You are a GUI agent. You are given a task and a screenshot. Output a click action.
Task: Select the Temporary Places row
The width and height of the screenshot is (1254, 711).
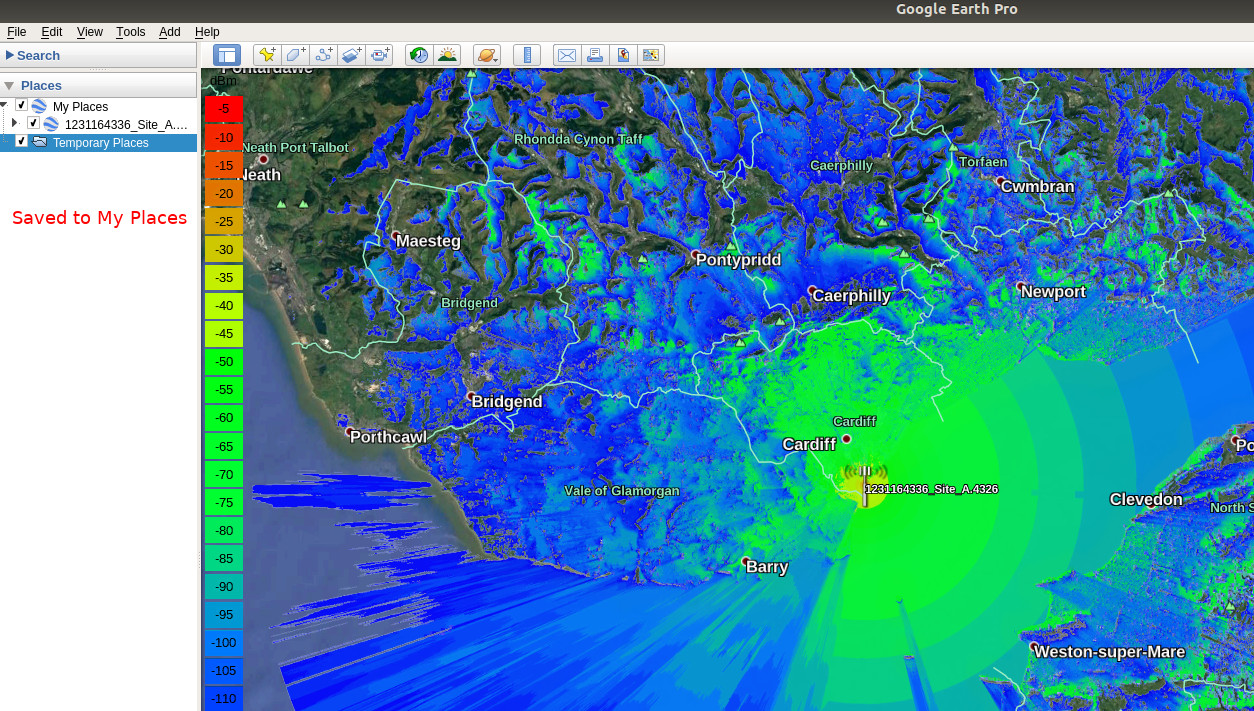(x=98, y=142)
